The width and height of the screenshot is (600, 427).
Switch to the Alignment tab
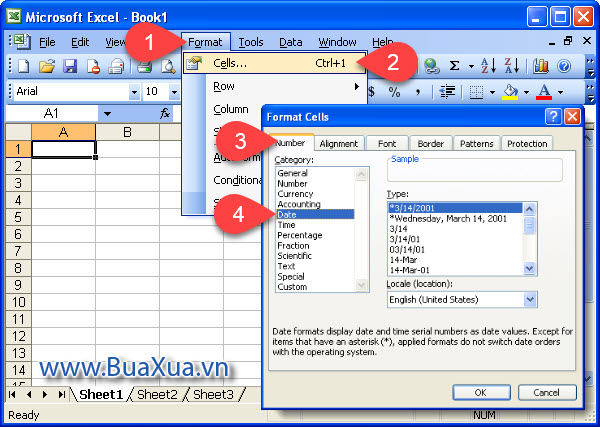click(339, 143)
